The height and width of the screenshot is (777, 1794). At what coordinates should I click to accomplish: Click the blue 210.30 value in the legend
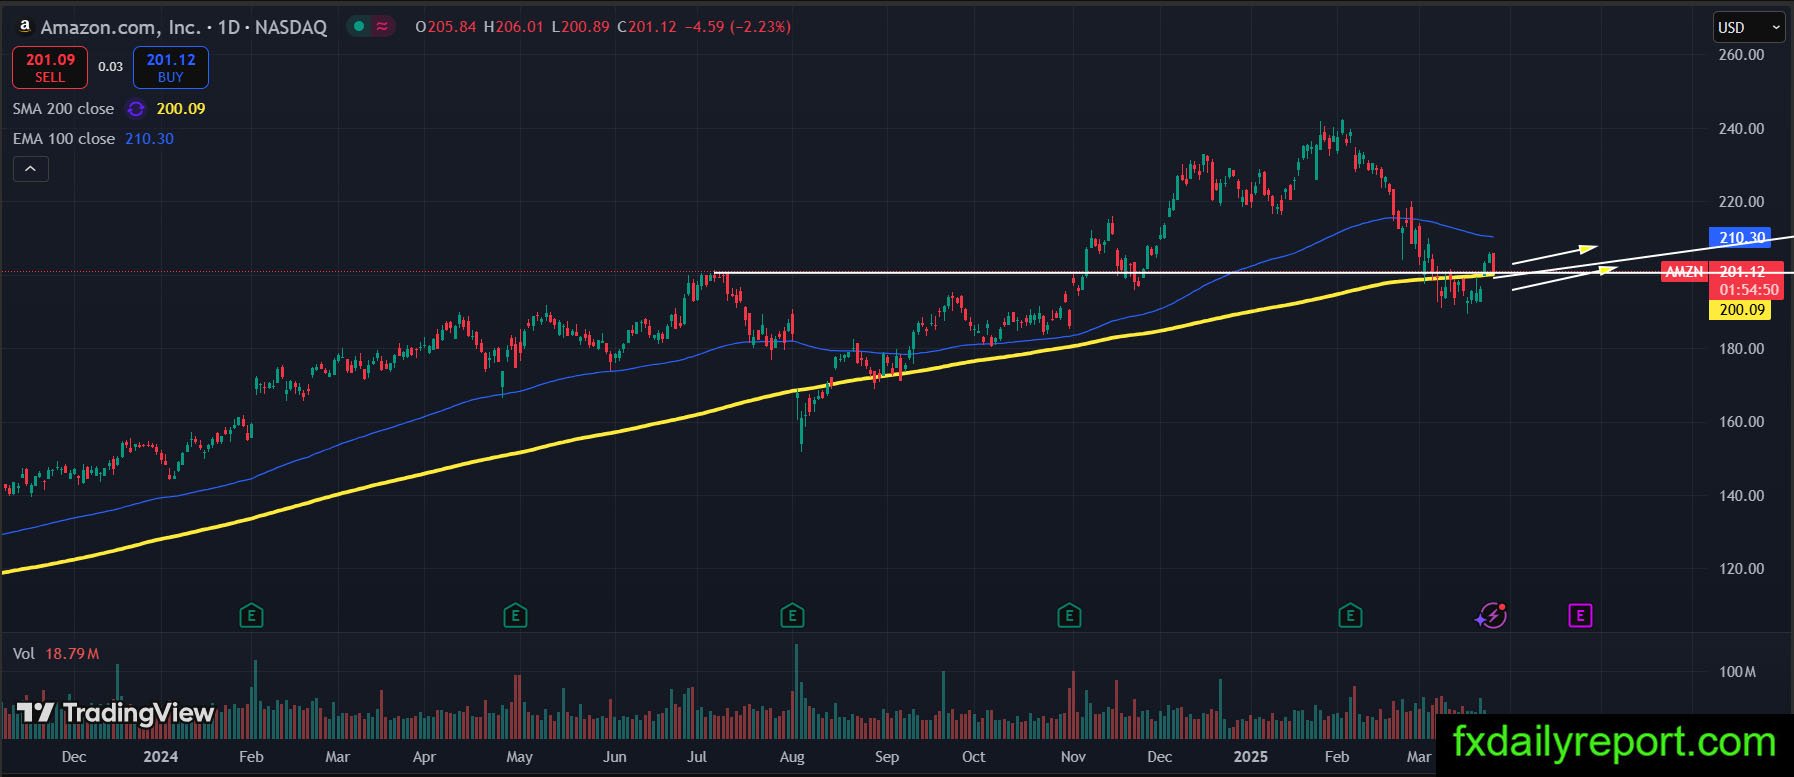149,139
